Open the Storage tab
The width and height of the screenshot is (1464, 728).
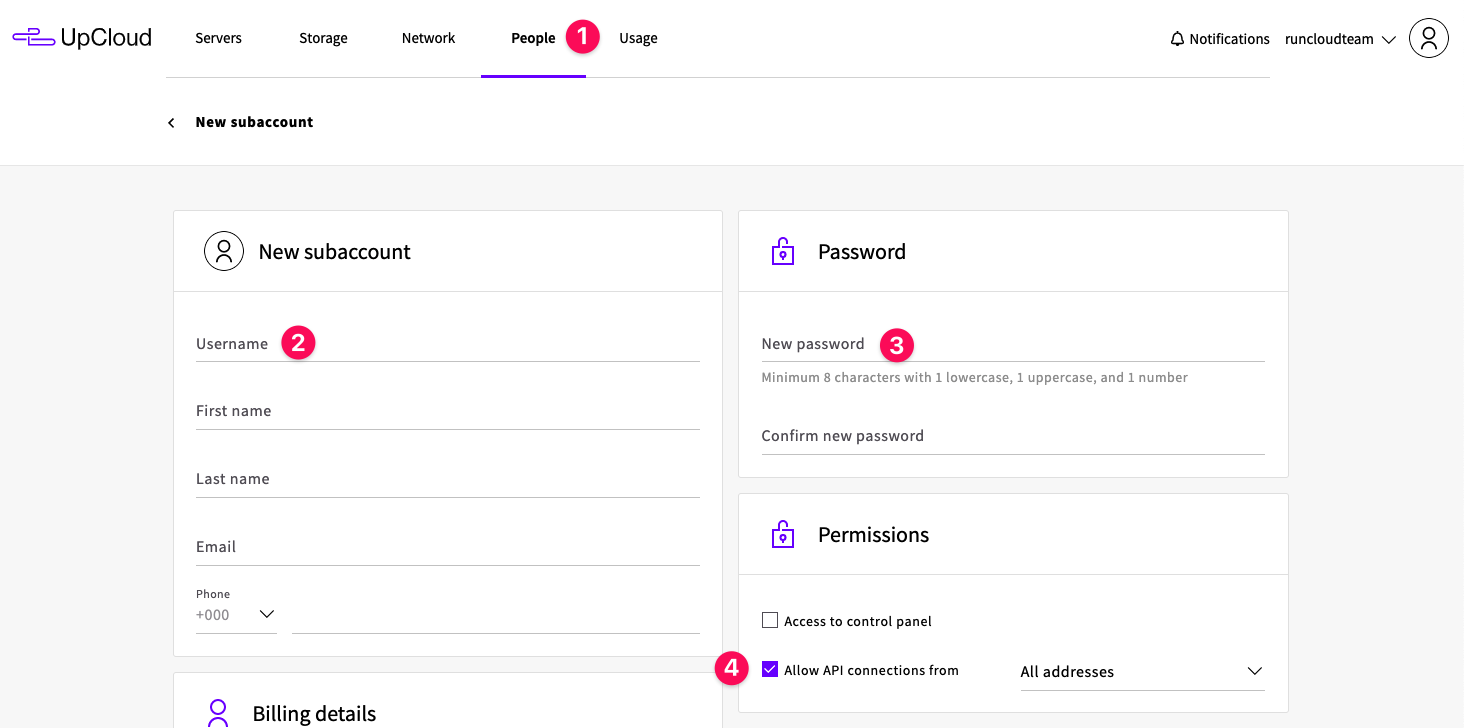click(x=323, y=38)
